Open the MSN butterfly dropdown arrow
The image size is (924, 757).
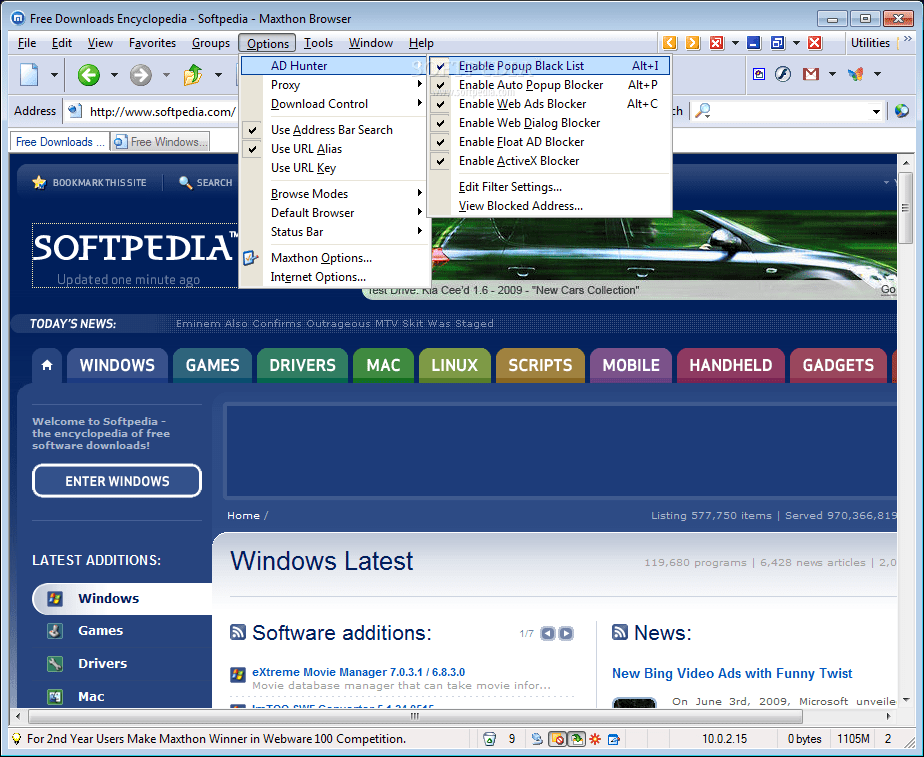[877, 74]
